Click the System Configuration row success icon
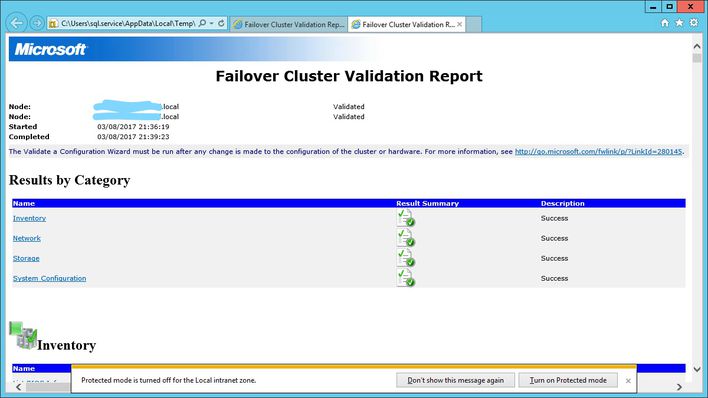 [x=405, y=278]
